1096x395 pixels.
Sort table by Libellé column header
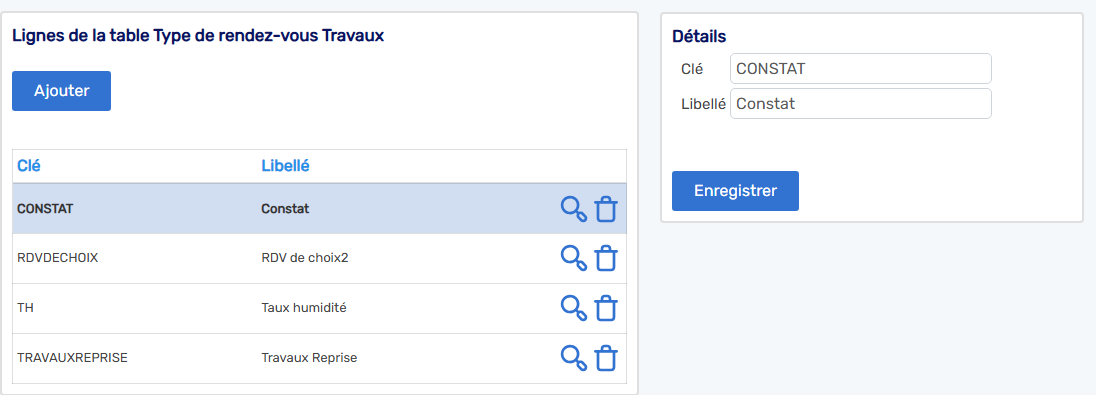(x=285, y=166)
